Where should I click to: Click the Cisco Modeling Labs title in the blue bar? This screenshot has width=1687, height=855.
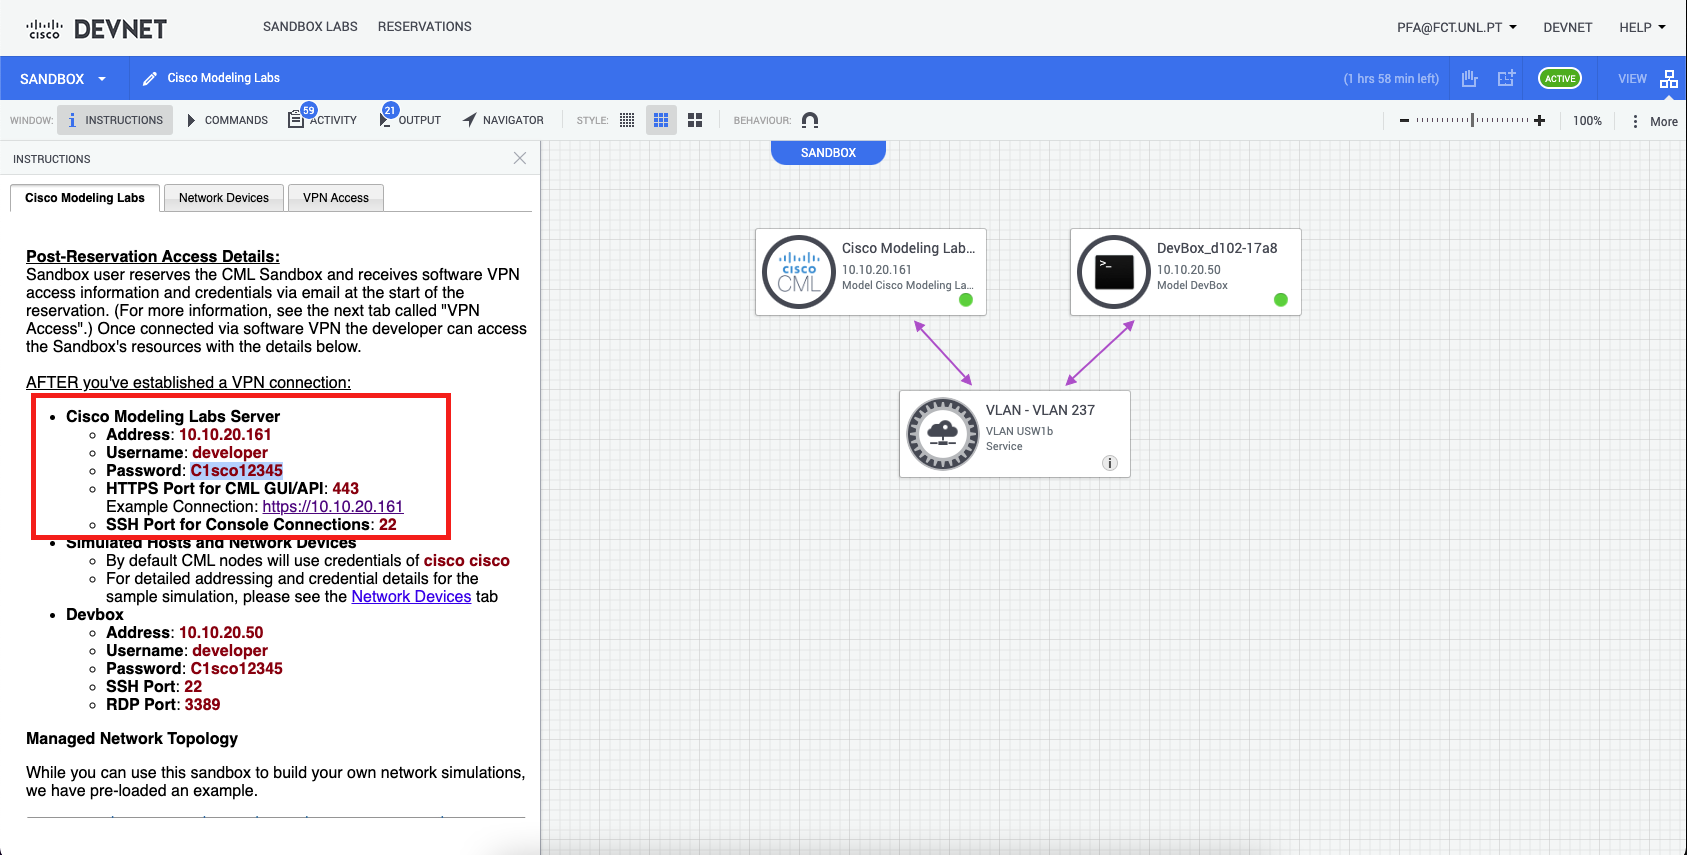point(224,78)
